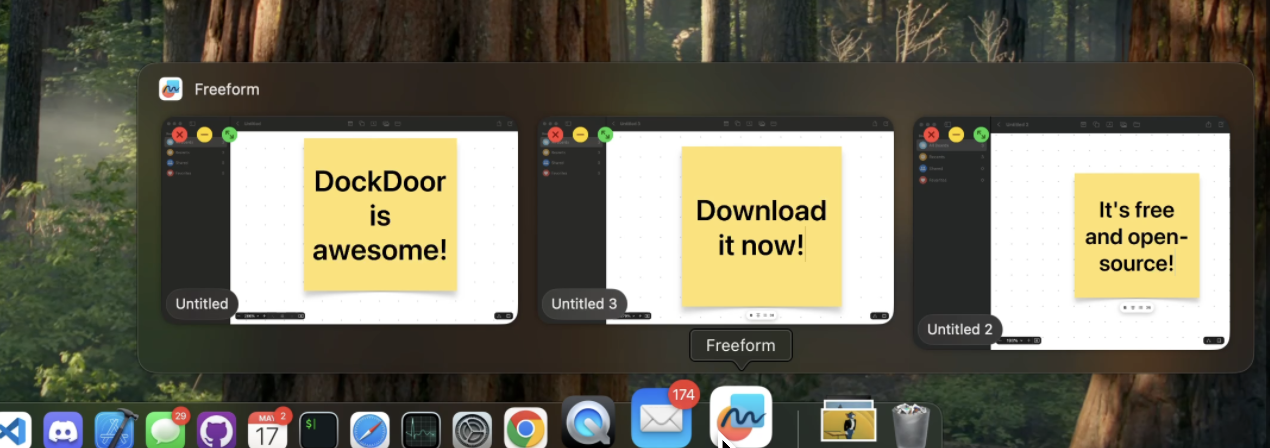Screen dimensions: 1270x448
Task: Fullscreen Untitled 2 using the green preview button
Action: click(981, 134)
